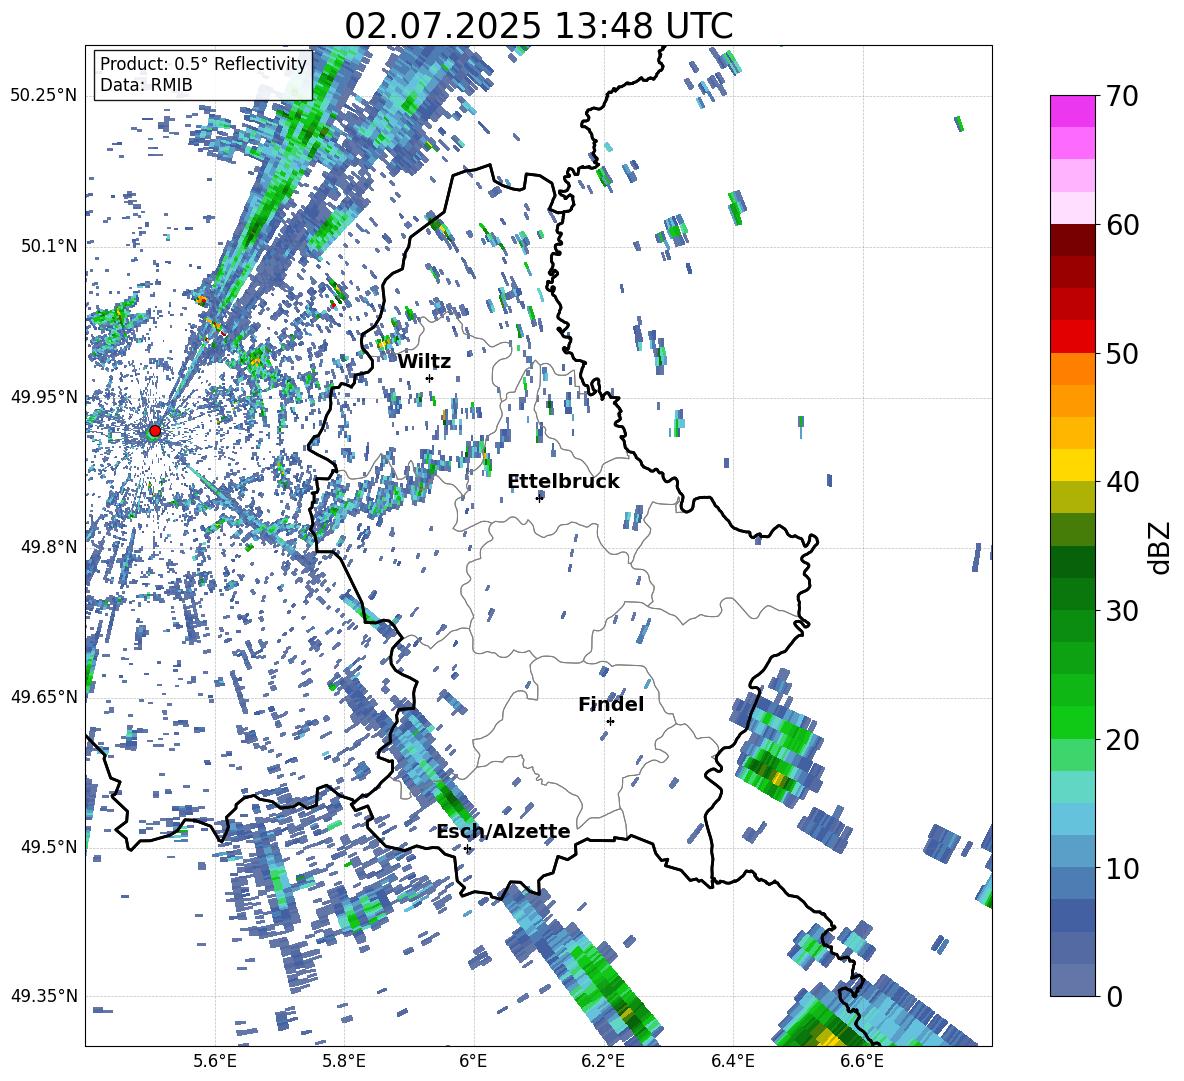
Task: Click the 20 value on colorbar
Action: [x=1121, y=740]
